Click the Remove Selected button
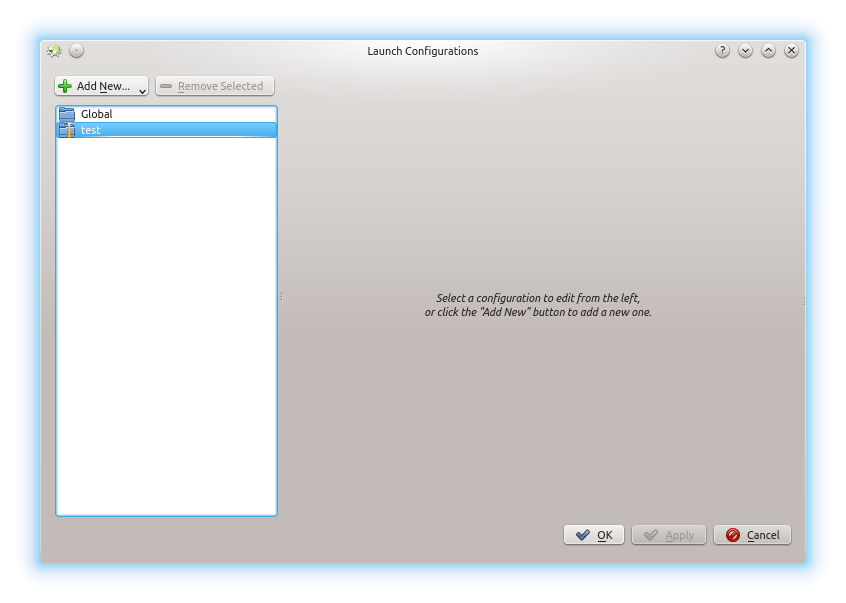Viewport: 846px width, 603px height. click(x=215, y=86)
